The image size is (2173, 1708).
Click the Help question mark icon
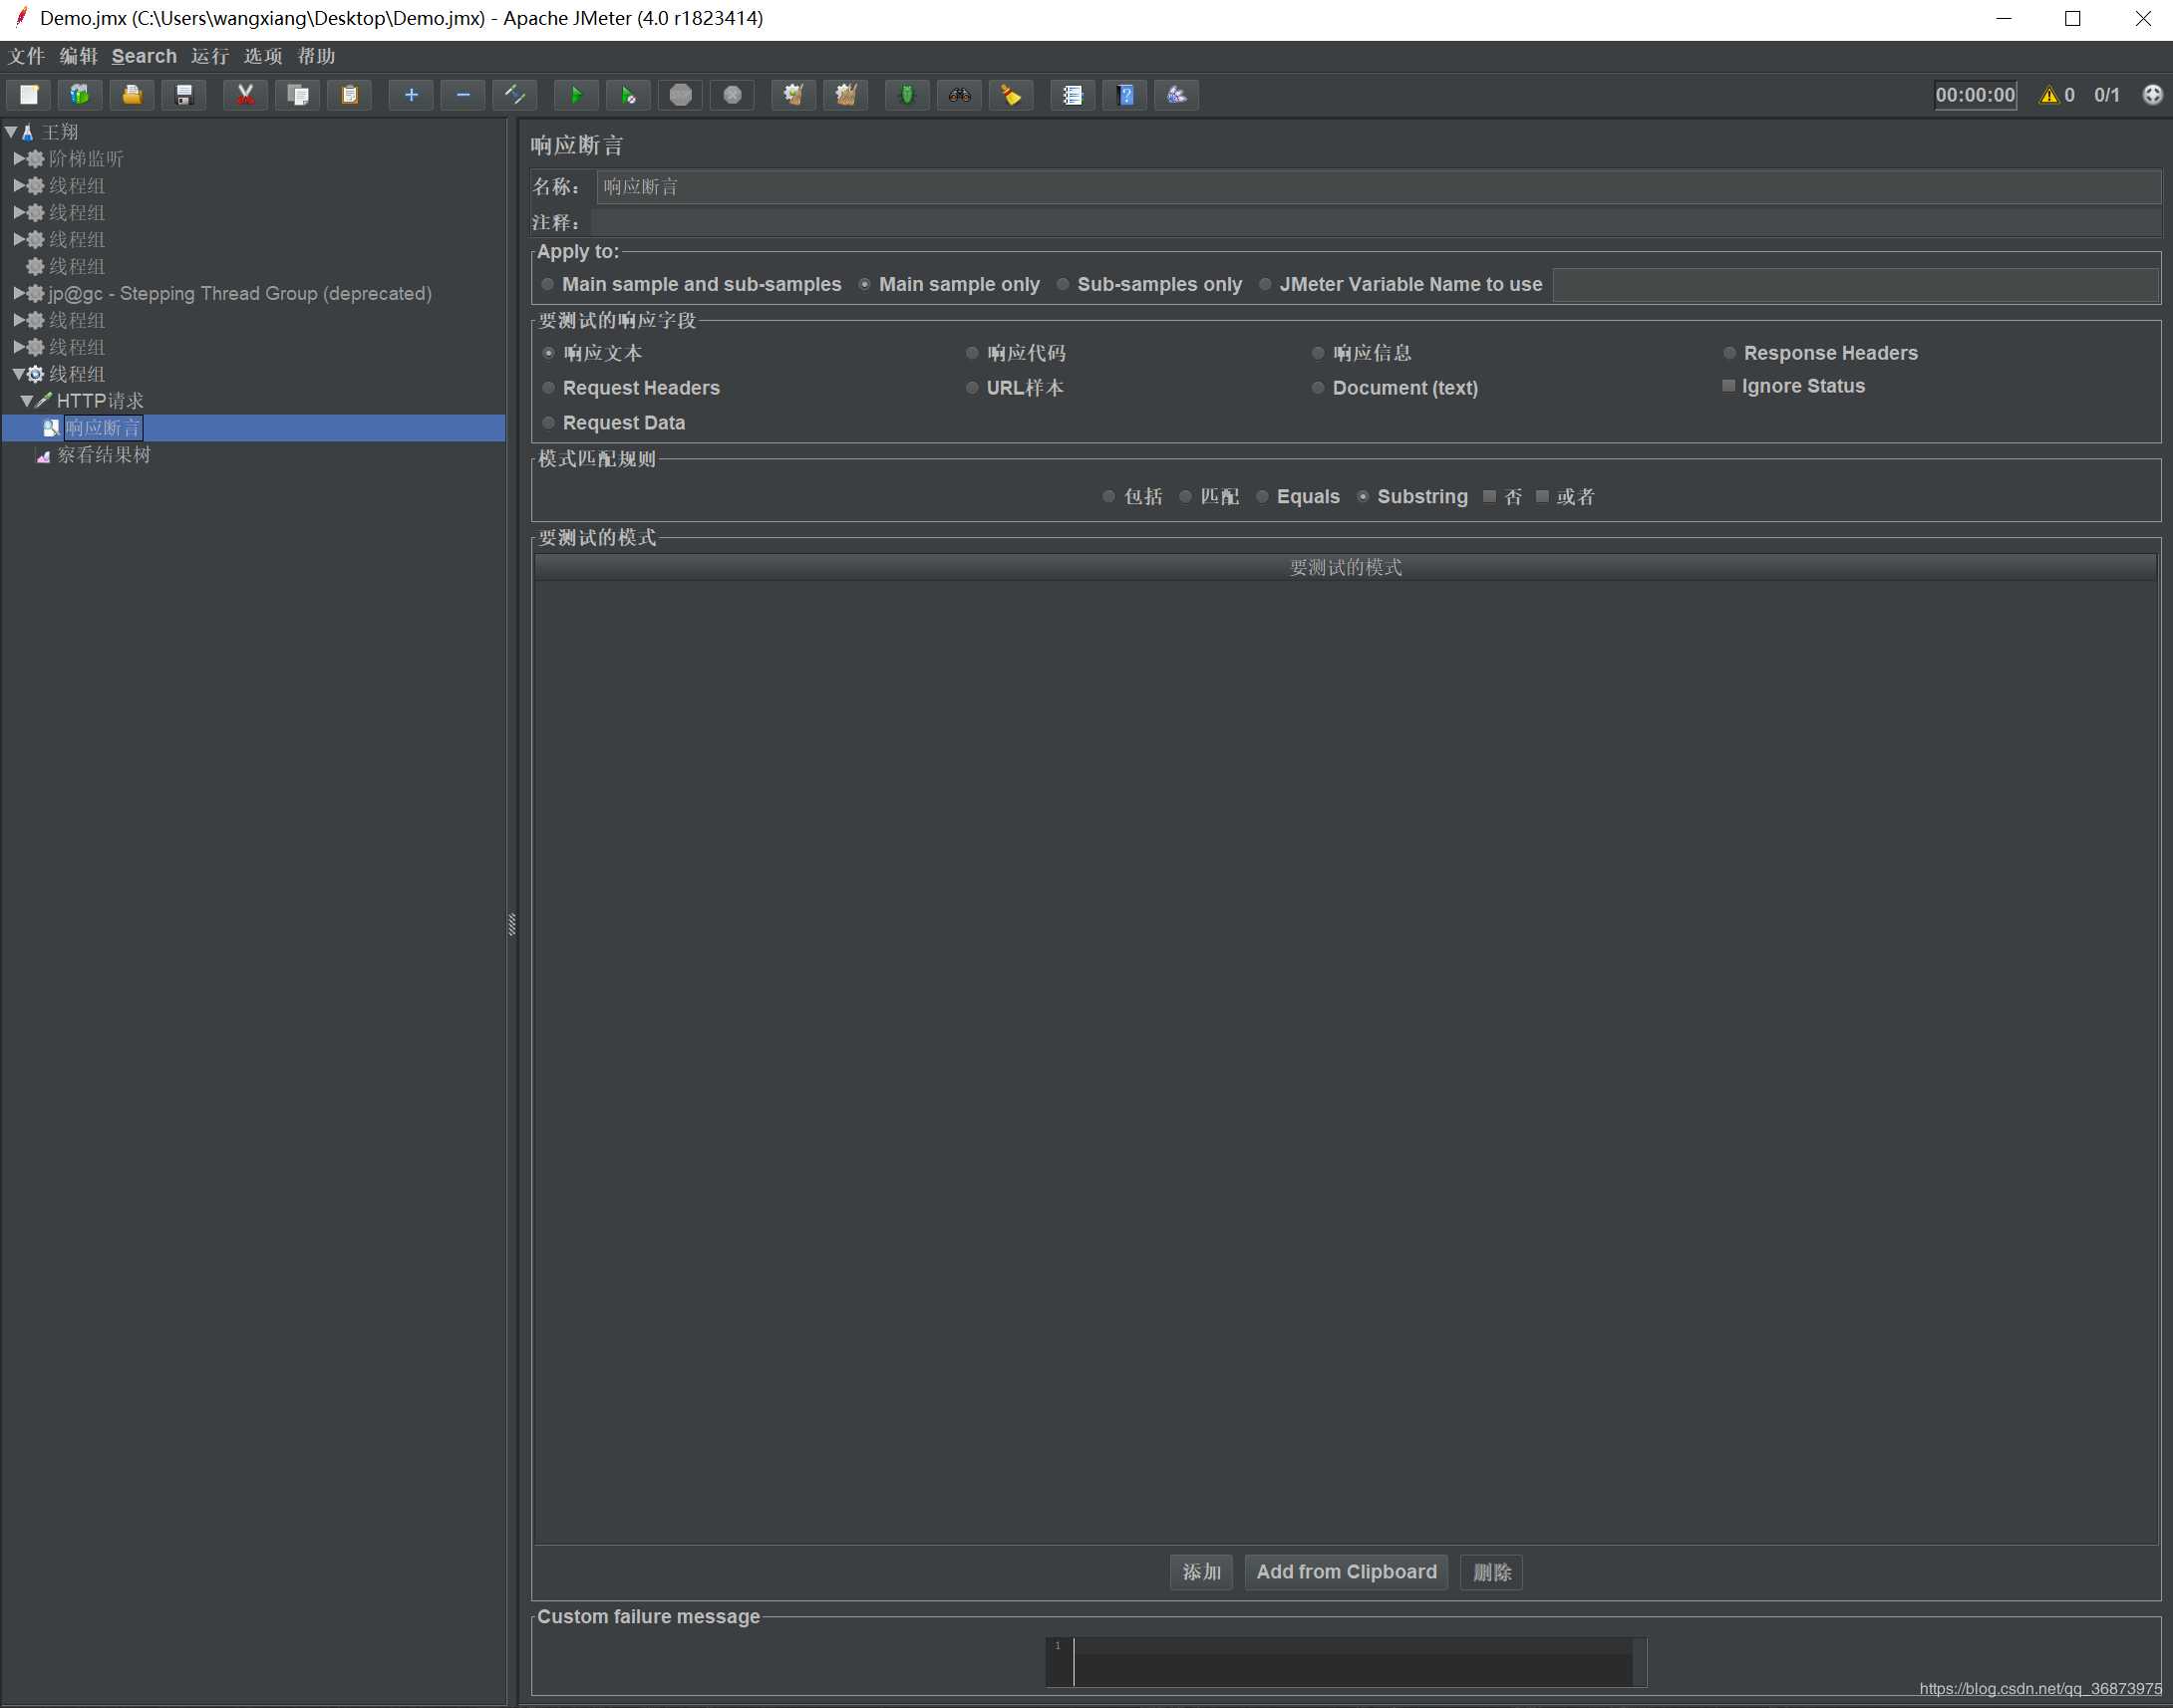pyautogui.click(x=1125, y=95)
